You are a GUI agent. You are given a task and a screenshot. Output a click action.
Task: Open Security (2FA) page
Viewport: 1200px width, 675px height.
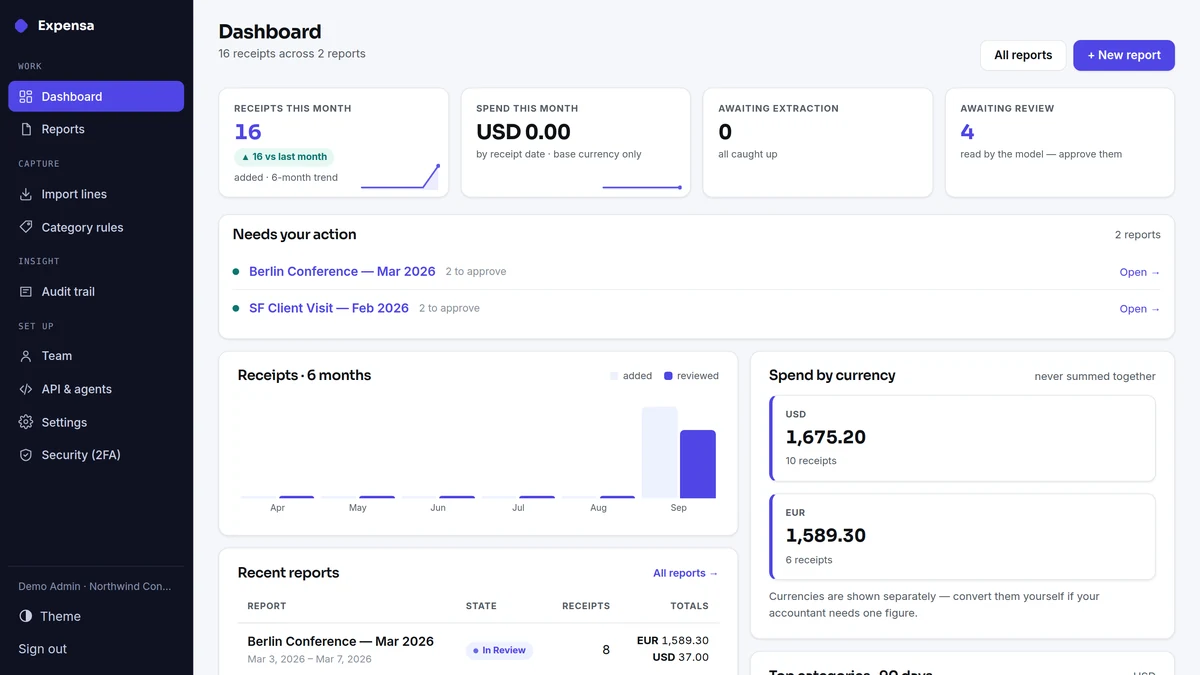[96, 455]
